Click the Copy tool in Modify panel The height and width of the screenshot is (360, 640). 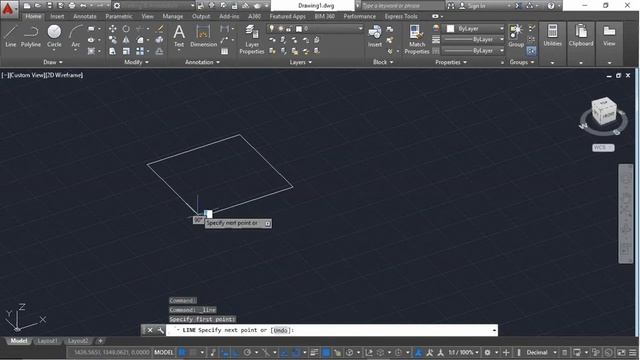[112, 40]
